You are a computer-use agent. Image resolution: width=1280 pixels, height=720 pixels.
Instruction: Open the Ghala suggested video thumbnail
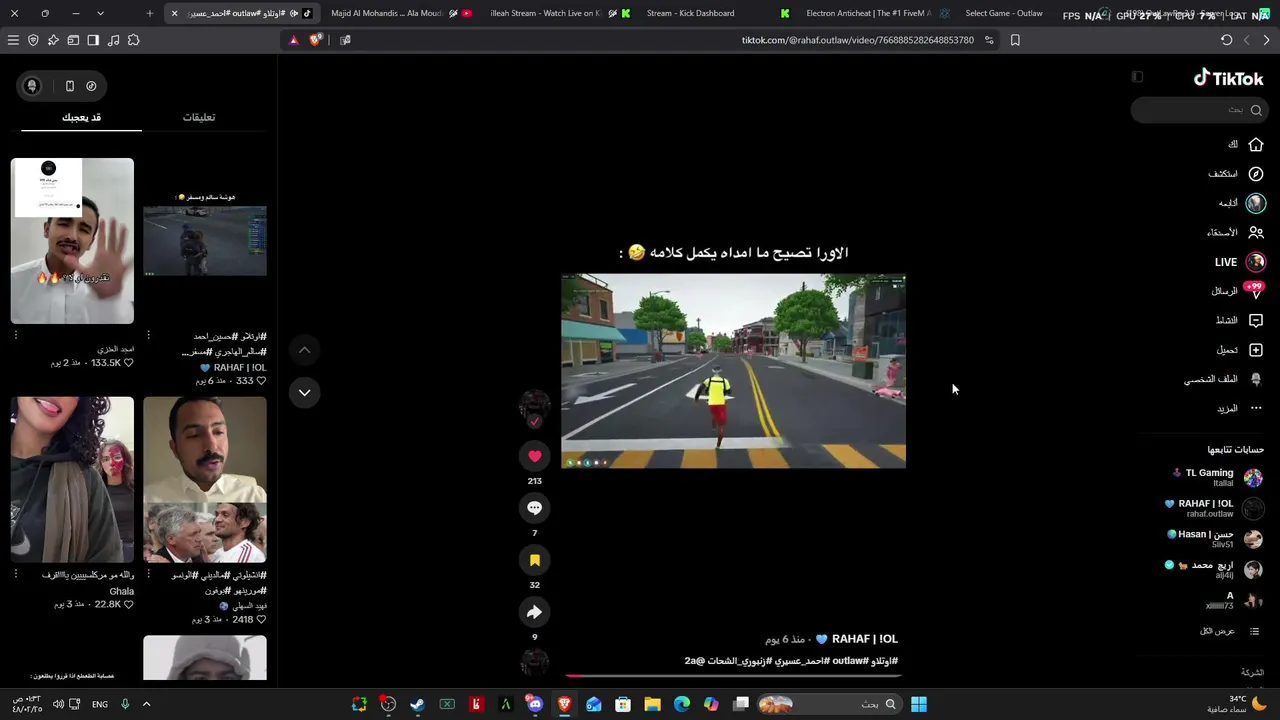[x=72, y=480]
